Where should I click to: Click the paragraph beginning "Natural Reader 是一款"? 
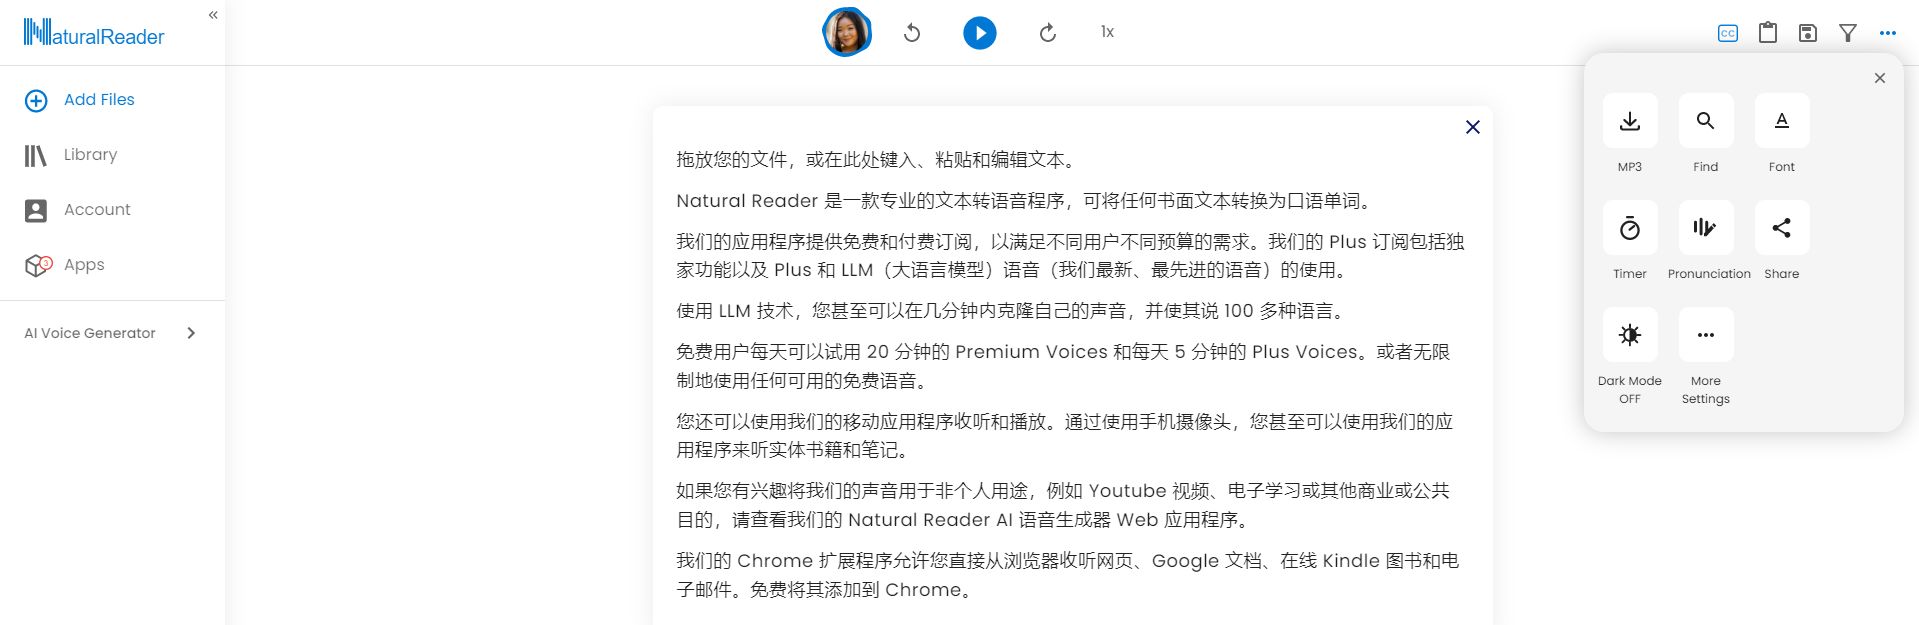(x=1025, y=201)
